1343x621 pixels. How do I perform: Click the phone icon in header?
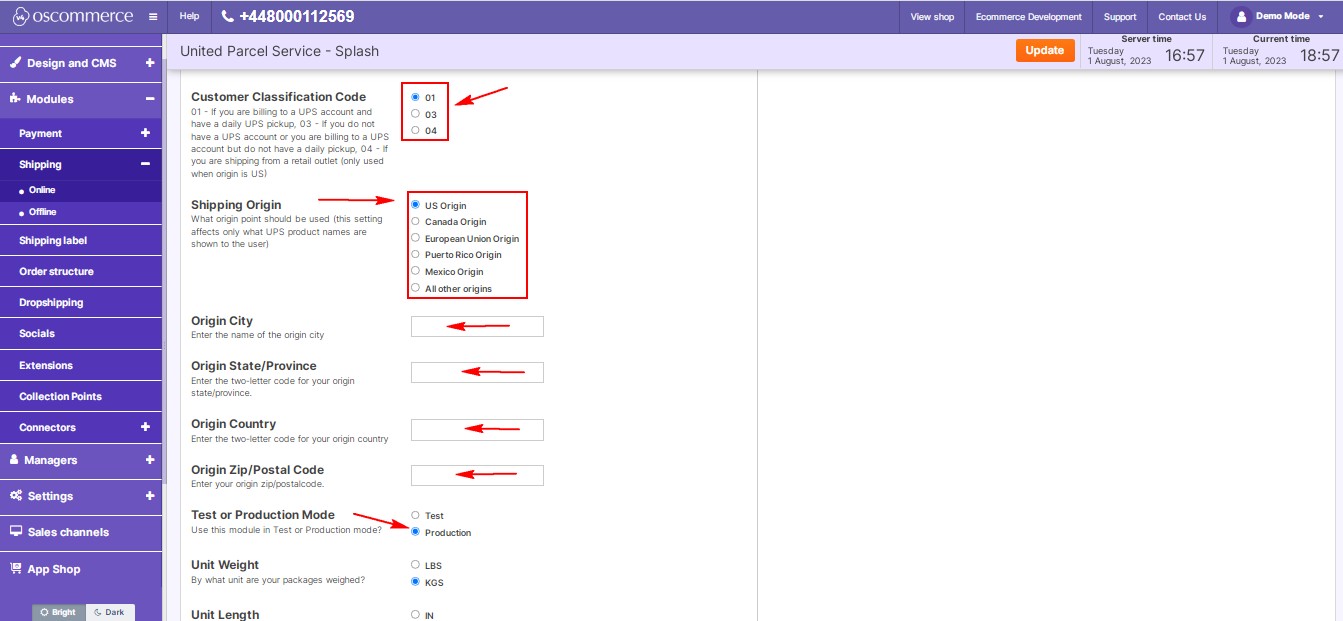pyautogui.click(x=227, y=17)
